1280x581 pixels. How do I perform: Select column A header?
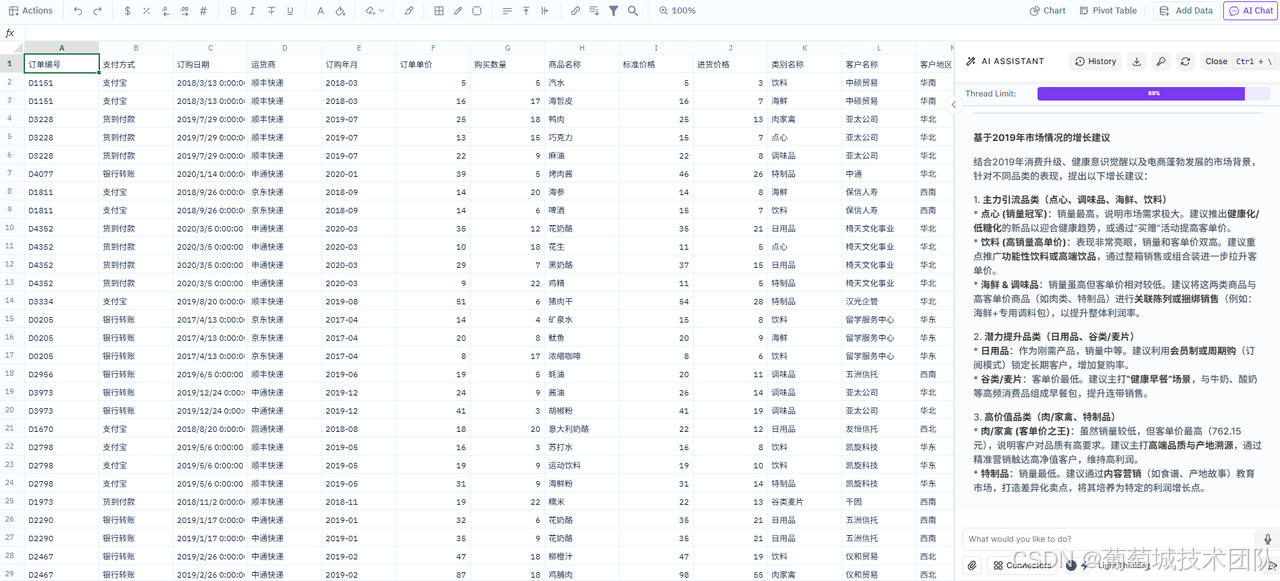62,48
